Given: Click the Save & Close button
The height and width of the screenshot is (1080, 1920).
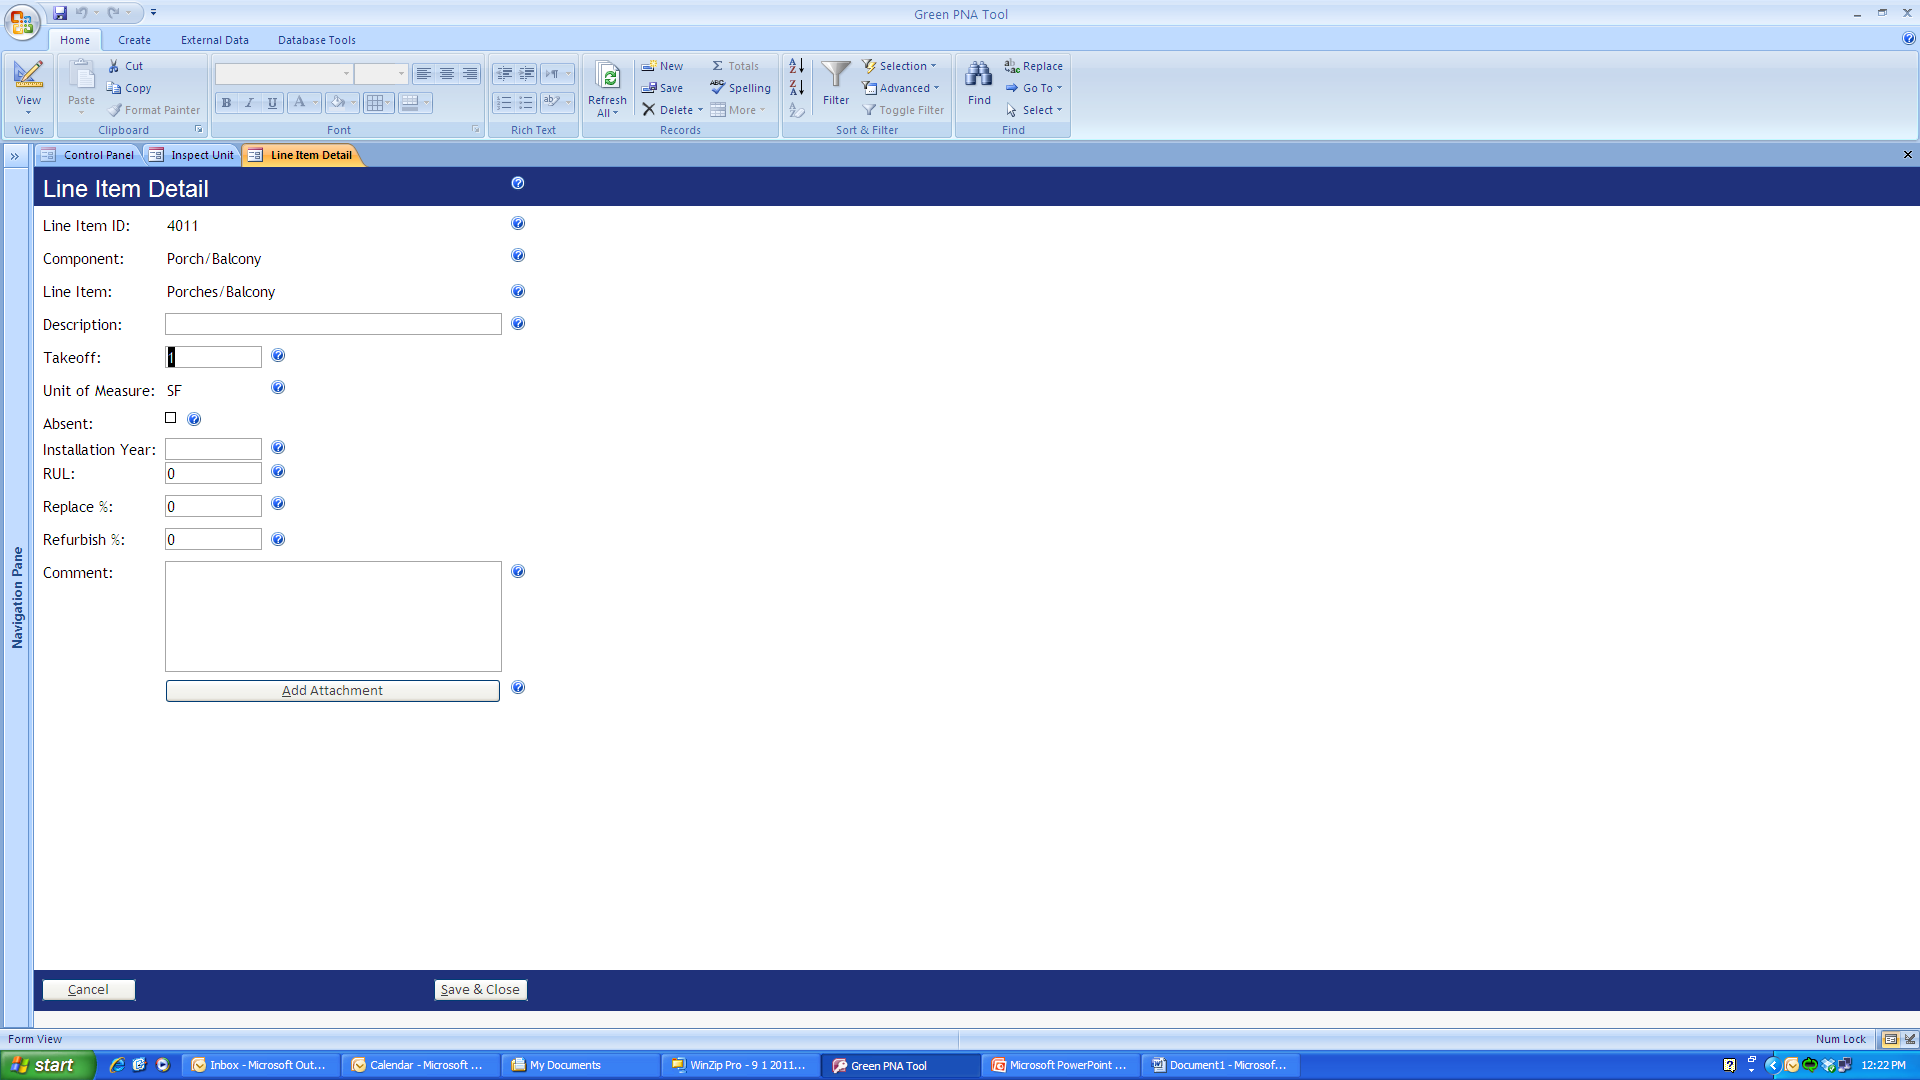Looking at the screenshot, I should pyautogui.click(x=480, y=990).
